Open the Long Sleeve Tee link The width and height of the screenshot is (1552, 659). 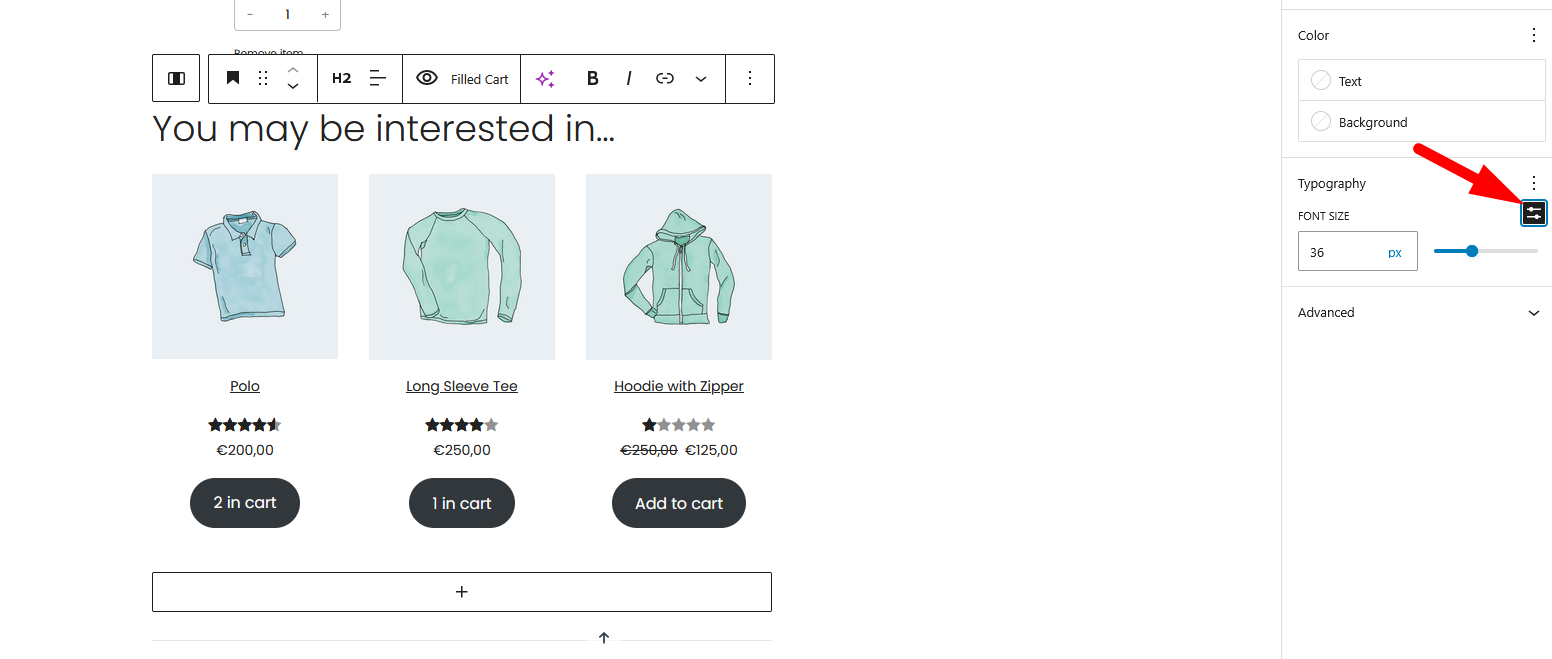point(461,386)
